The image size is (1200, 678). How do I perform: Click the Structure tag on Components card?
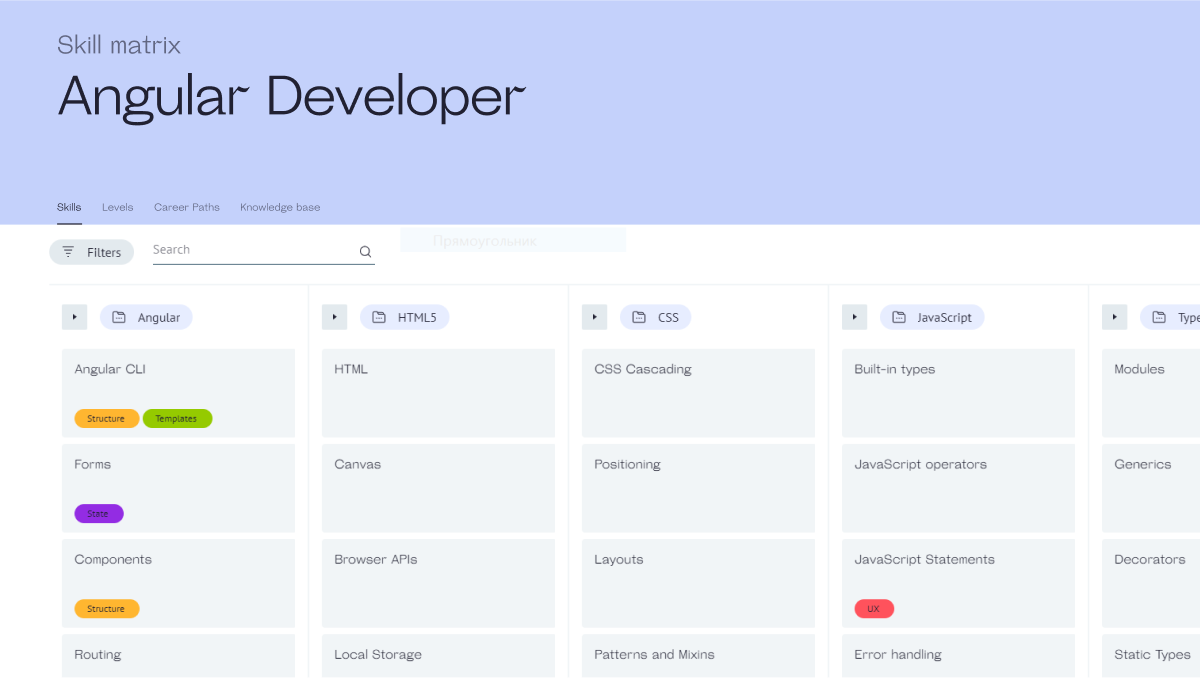[106, 609]
